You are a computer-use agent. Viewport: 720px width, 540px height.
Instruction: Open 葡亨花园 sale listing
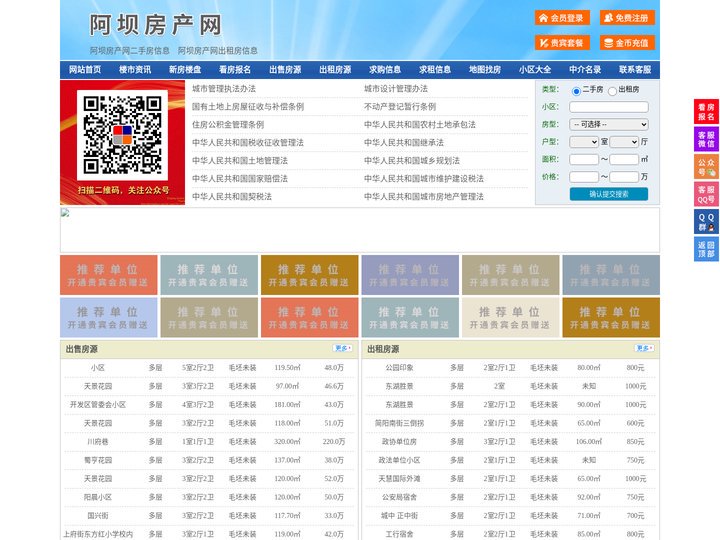click(98, 460)
